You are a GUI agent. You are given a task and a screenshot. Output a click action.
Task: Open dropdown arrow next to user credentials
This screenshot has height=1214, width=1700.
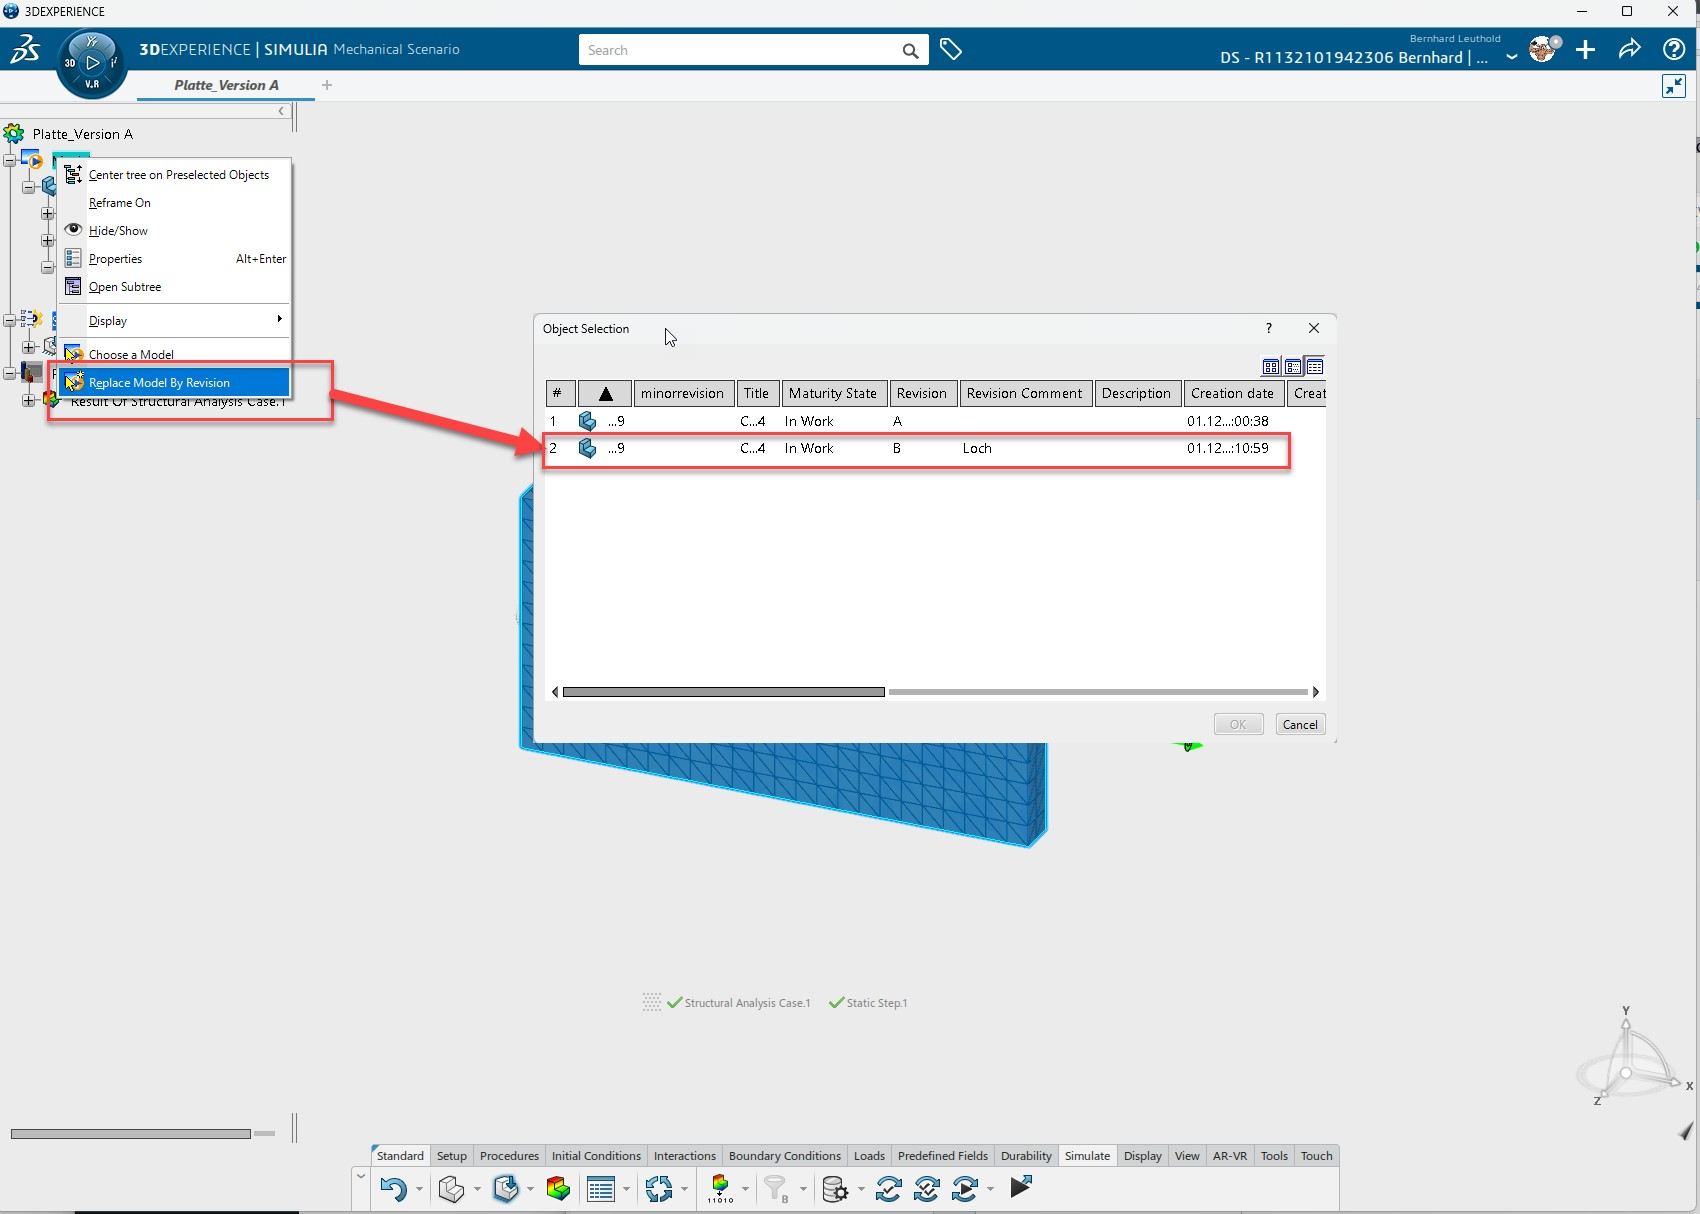coord(1511,57)
